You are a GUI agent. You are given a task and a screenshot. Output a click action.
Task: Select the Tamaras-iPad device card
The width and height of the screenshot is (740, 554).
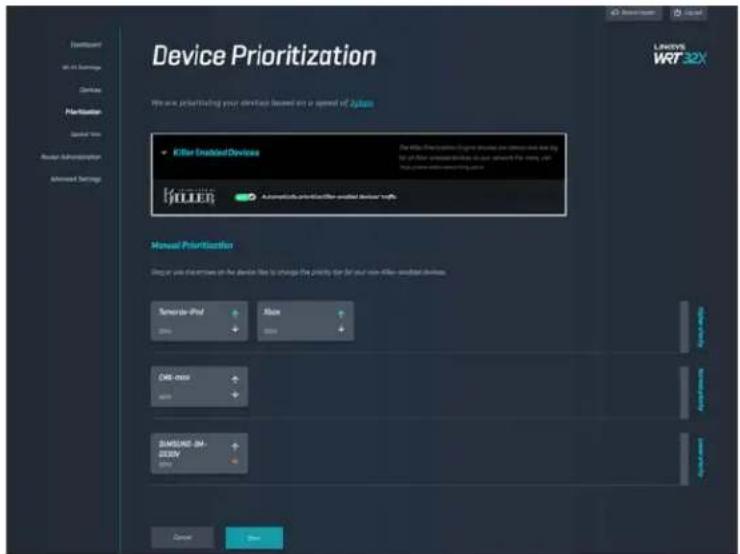(x=199, y=321)
